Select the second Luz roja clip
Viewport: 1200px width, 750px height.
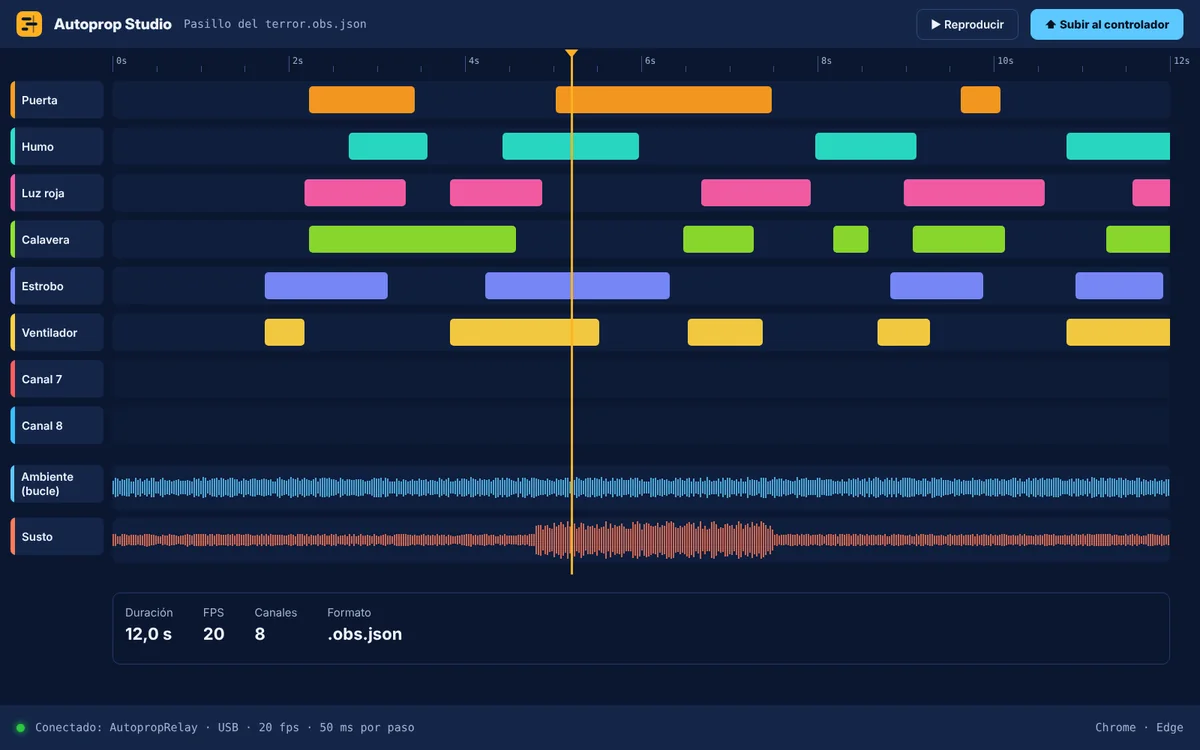point(496,193)
